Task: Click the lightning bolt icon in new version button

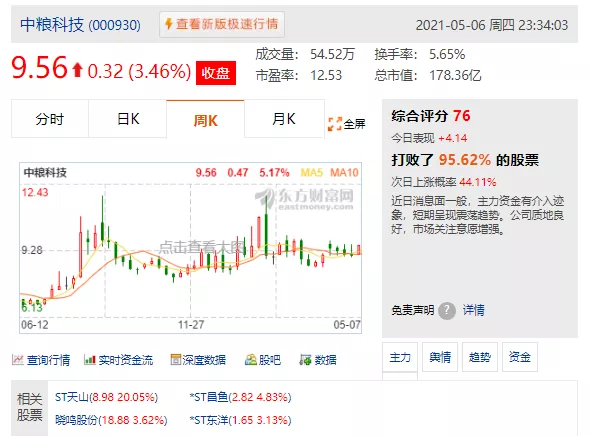Action: coord(169,24)
